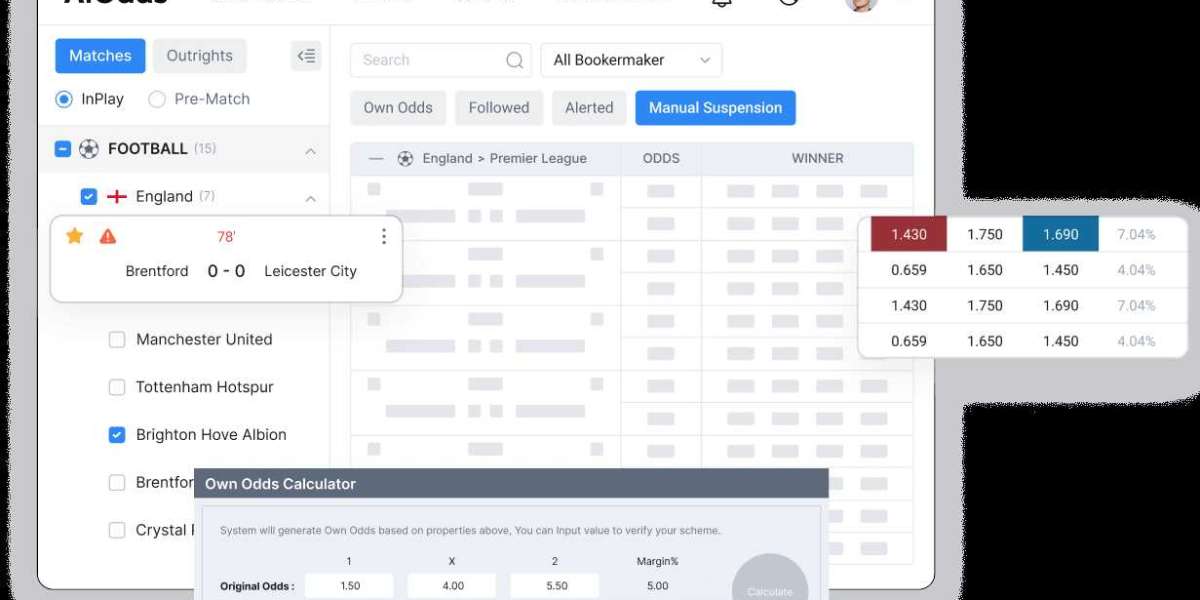This screenshot has width=1200, height=600.
Task: Click the search magnifier icon
Action: (514, 60)
